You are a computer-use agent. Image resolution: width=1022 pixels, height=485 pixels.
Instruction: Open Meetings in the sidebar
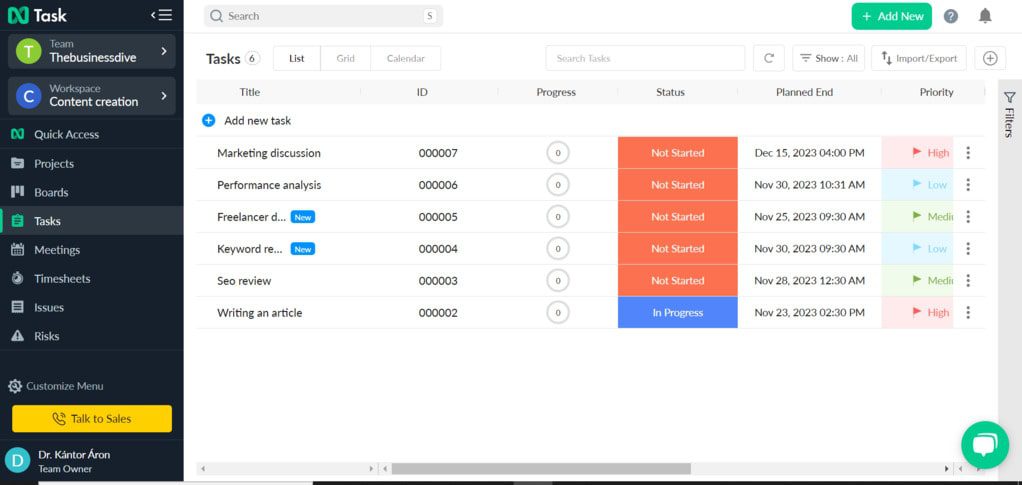pos(92,250)
